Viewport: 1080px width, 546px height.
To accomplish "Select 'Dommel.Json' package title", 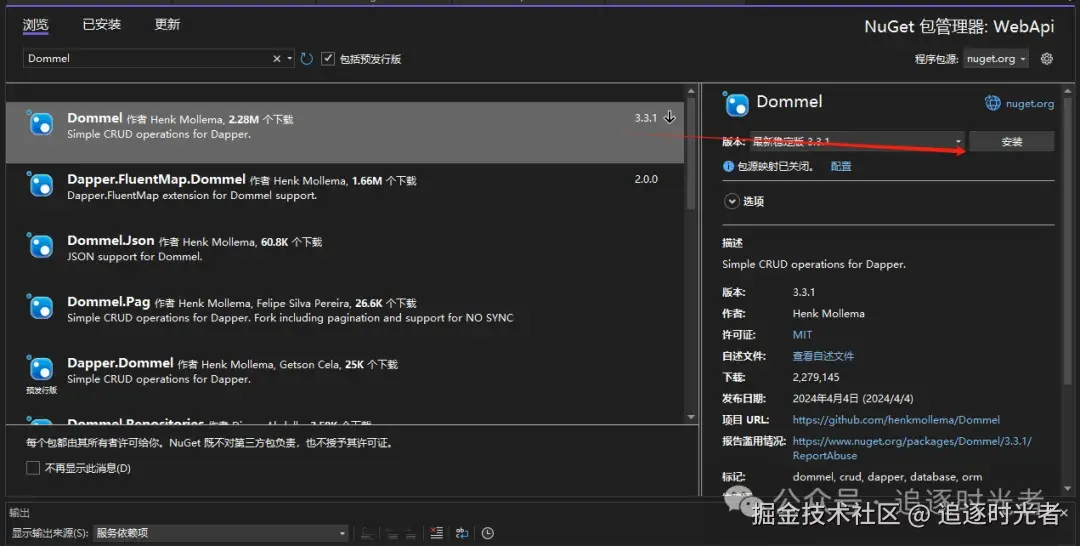I will click(x=111, y=240).
